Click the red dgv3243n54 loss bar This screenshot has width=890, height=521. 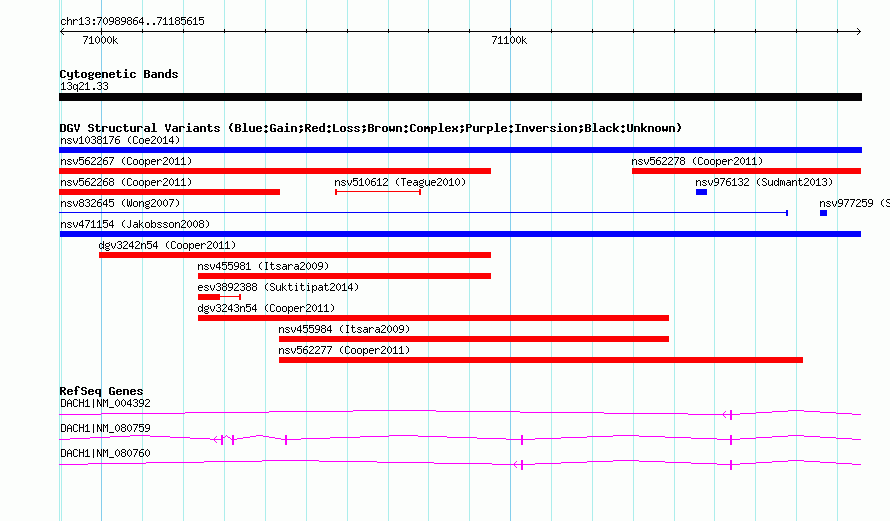[433, 318]
